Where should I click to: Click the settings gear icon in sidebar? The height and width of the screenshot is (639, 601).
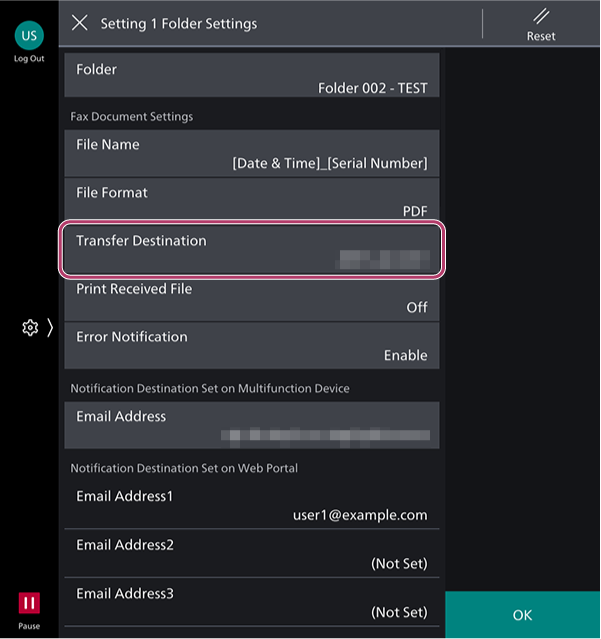point(30,328)
